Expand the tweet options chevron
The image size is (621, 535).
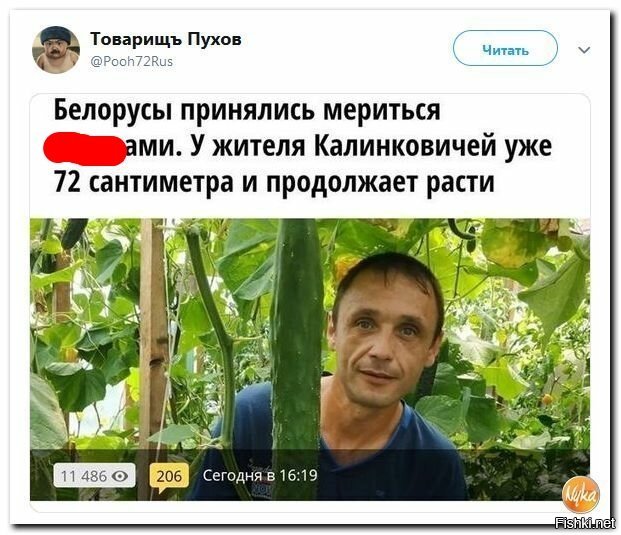pos(584,50)
